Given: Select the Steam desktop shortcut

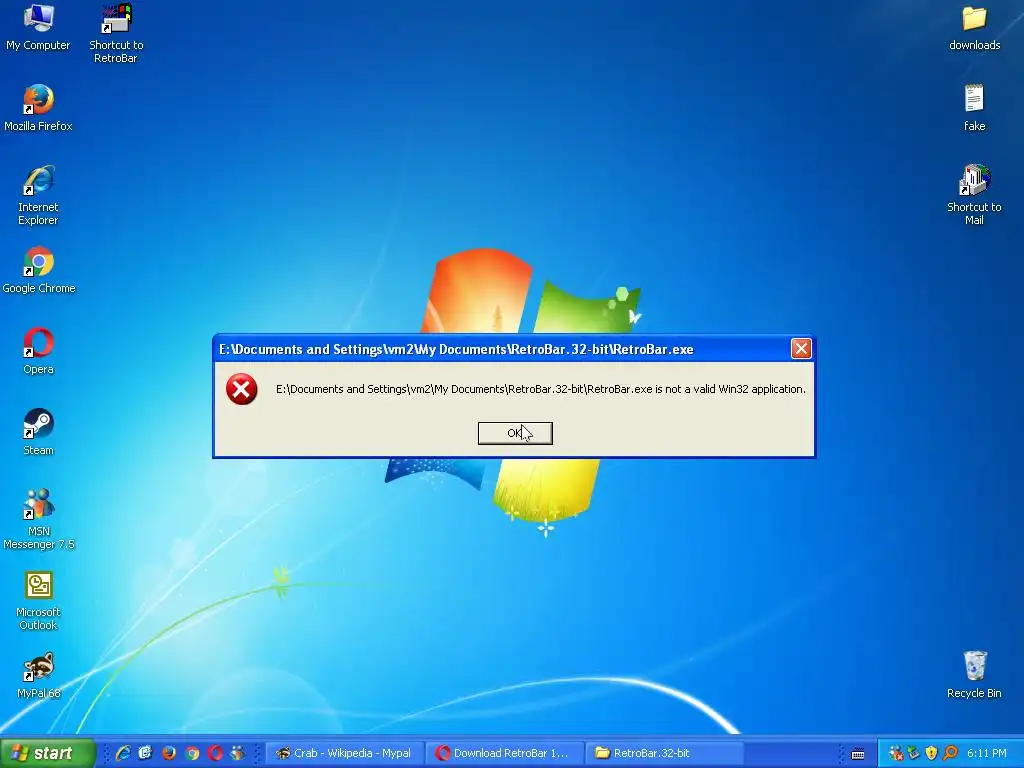Looking at the screenshot, I should pos(39,432).
